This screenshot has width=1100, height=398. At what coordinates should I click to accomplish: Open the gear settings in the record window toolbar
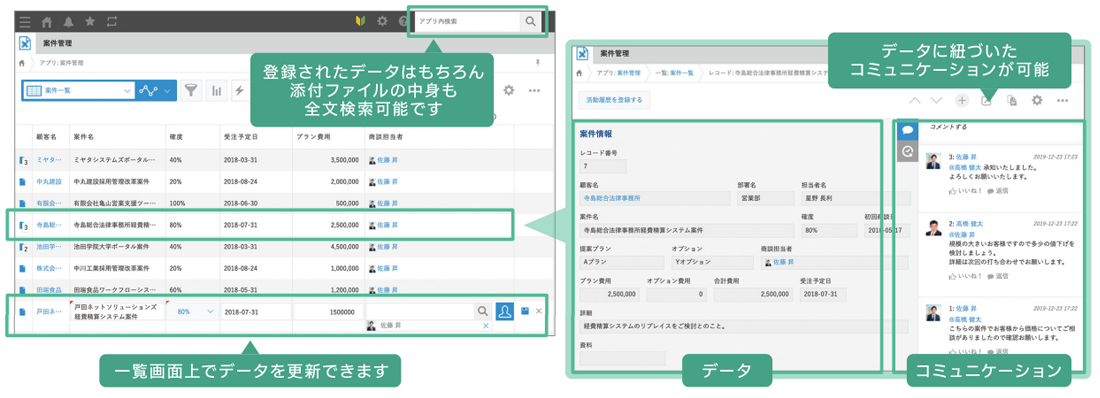[x=1037, y=100]
